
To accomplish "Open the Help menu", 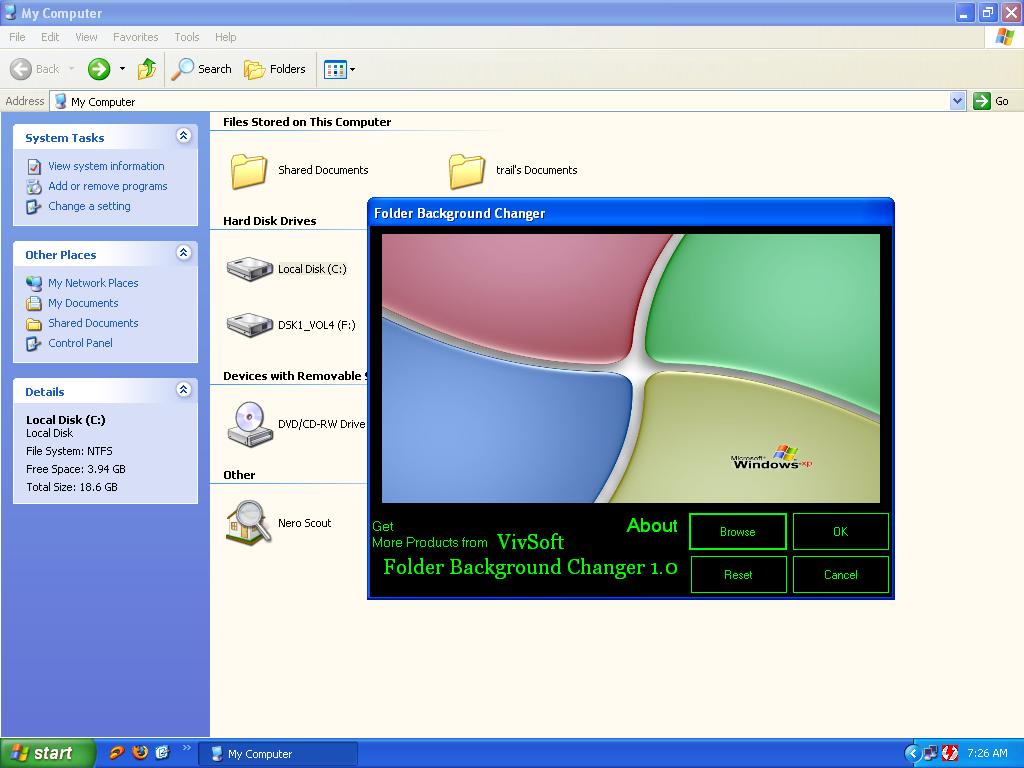I will [x=225, y=37].
